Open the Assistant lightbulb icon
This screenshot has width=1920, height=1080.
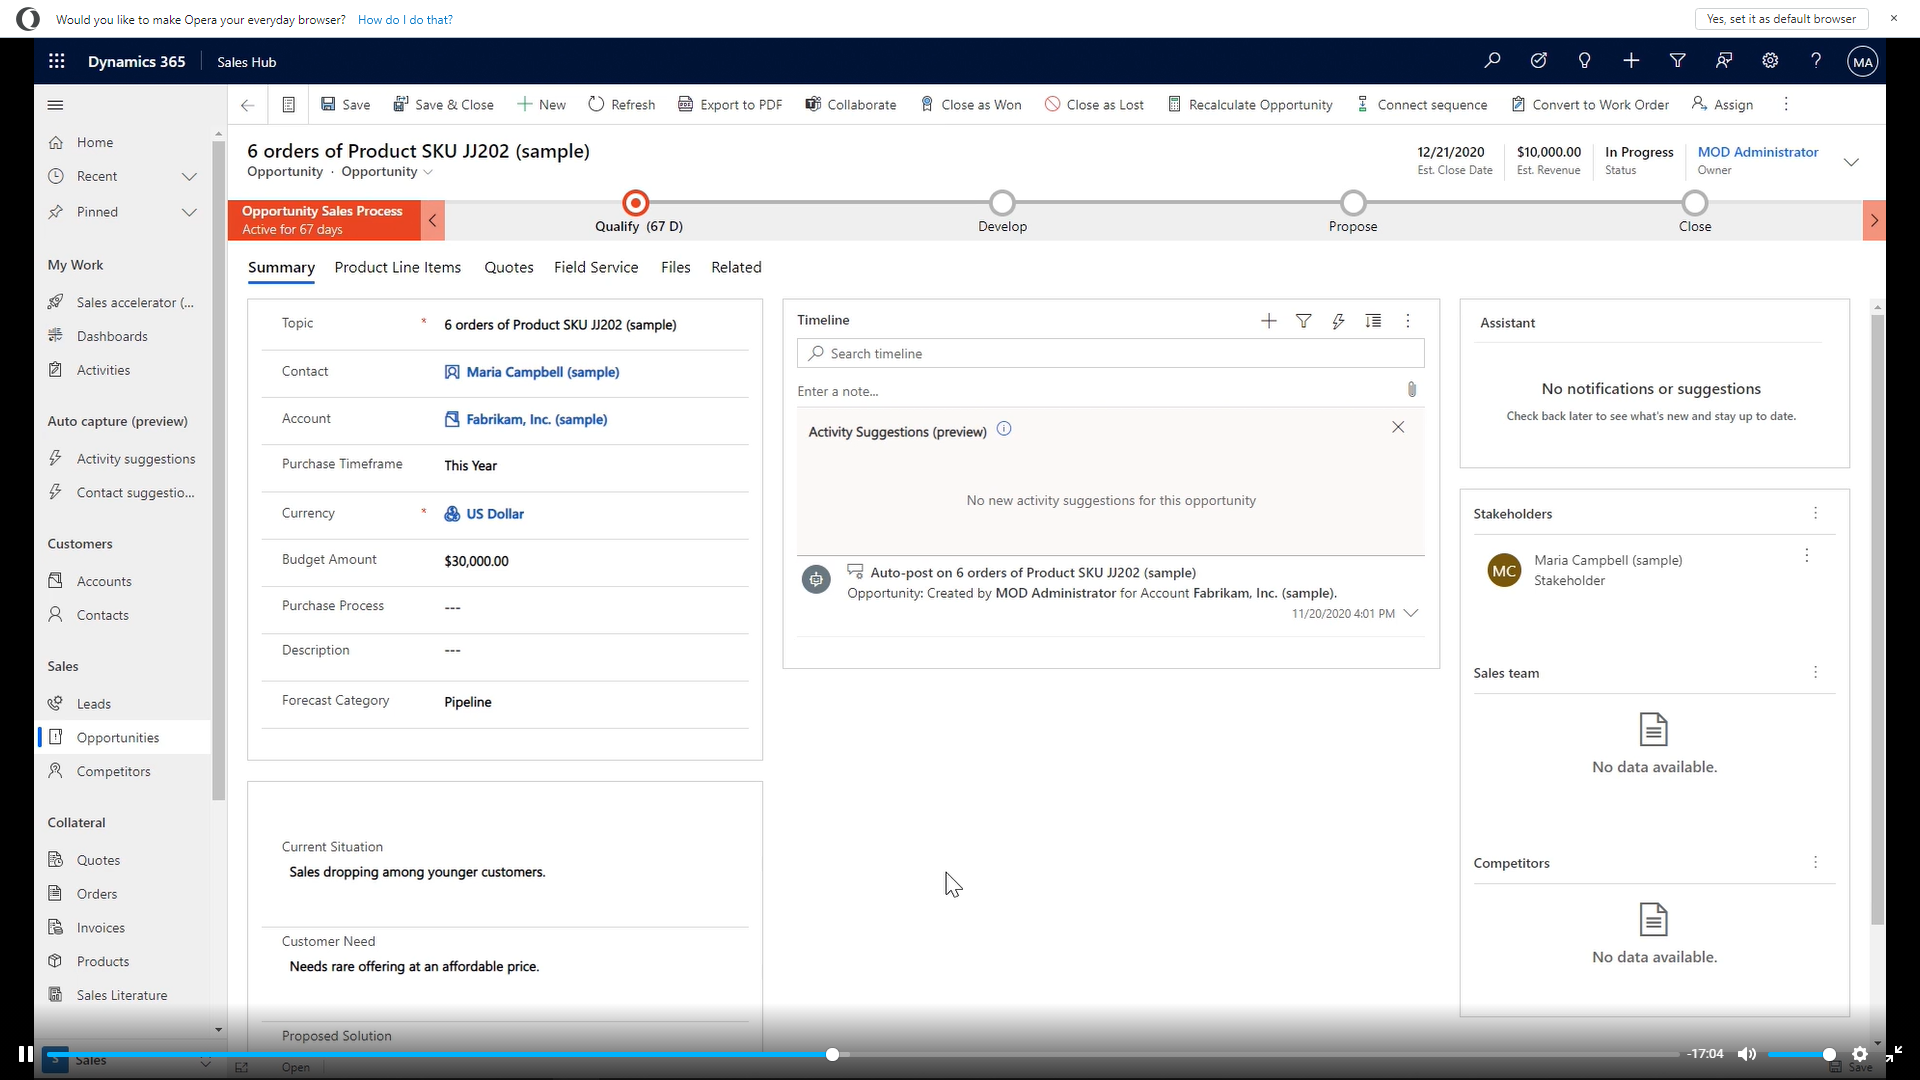click(x=1585, y=61)
